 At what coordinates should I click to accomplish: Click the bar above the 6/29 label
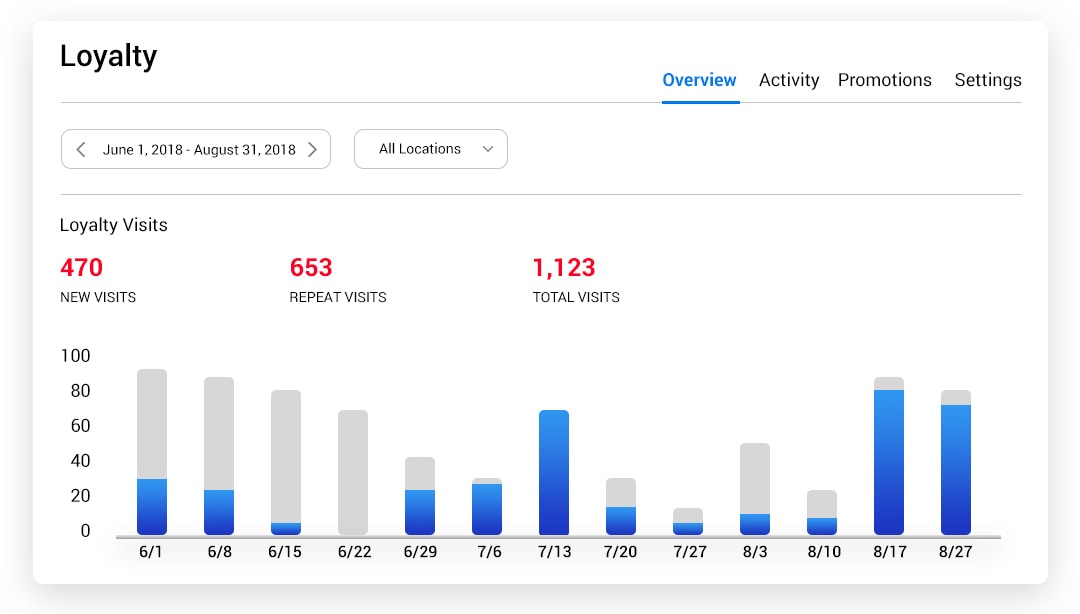[x=420, y=496]
